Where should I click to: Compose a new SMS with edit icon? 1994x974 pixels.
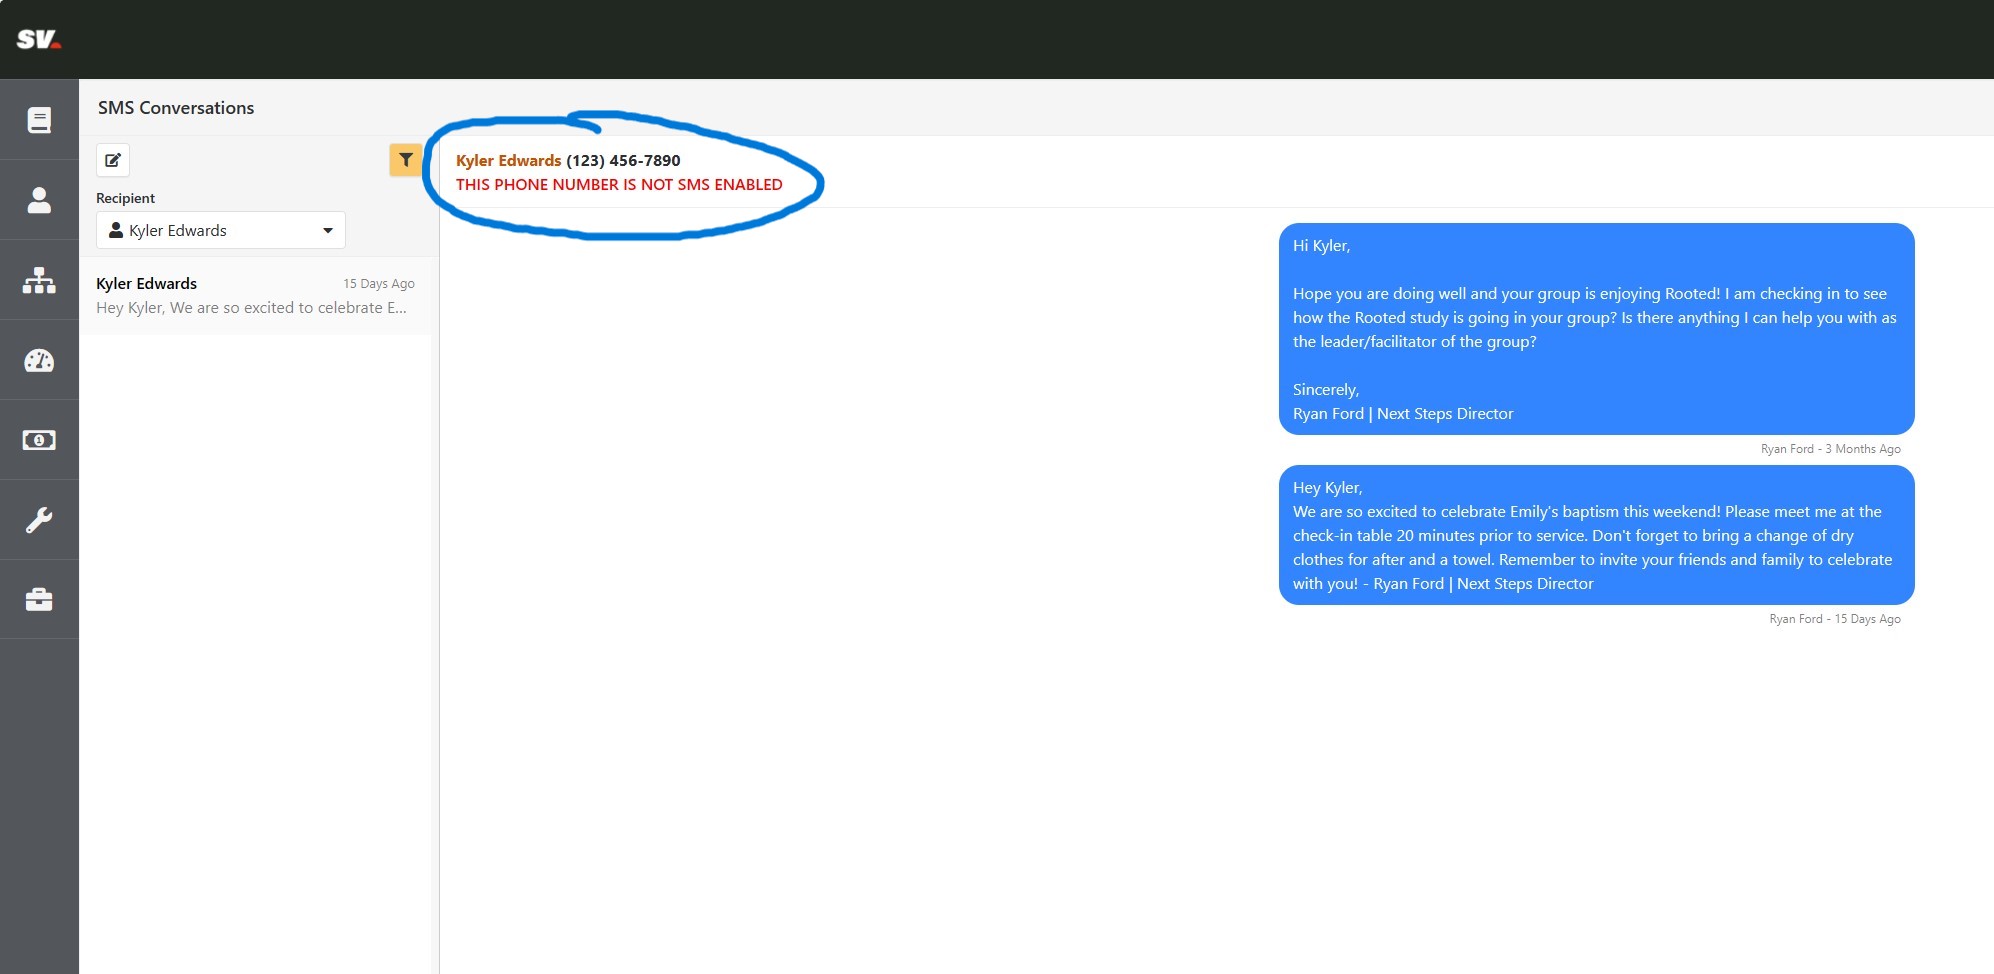(113, 160)
